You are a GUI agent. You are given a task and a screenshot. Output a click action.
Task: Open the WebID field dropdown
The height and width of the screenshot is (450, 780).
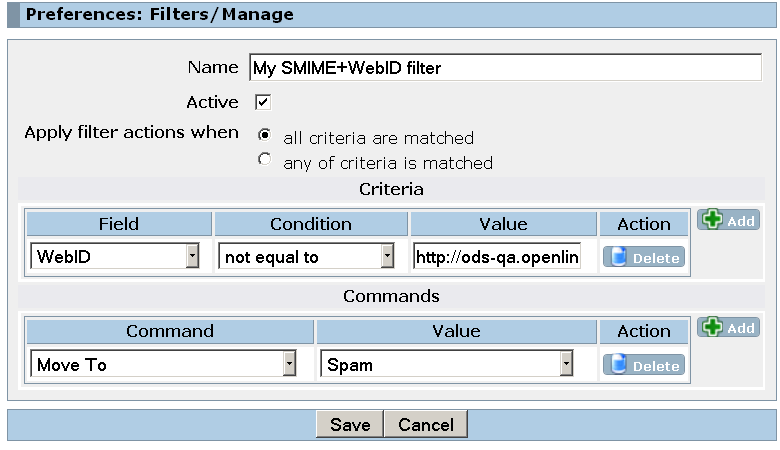tap(115, 256)
